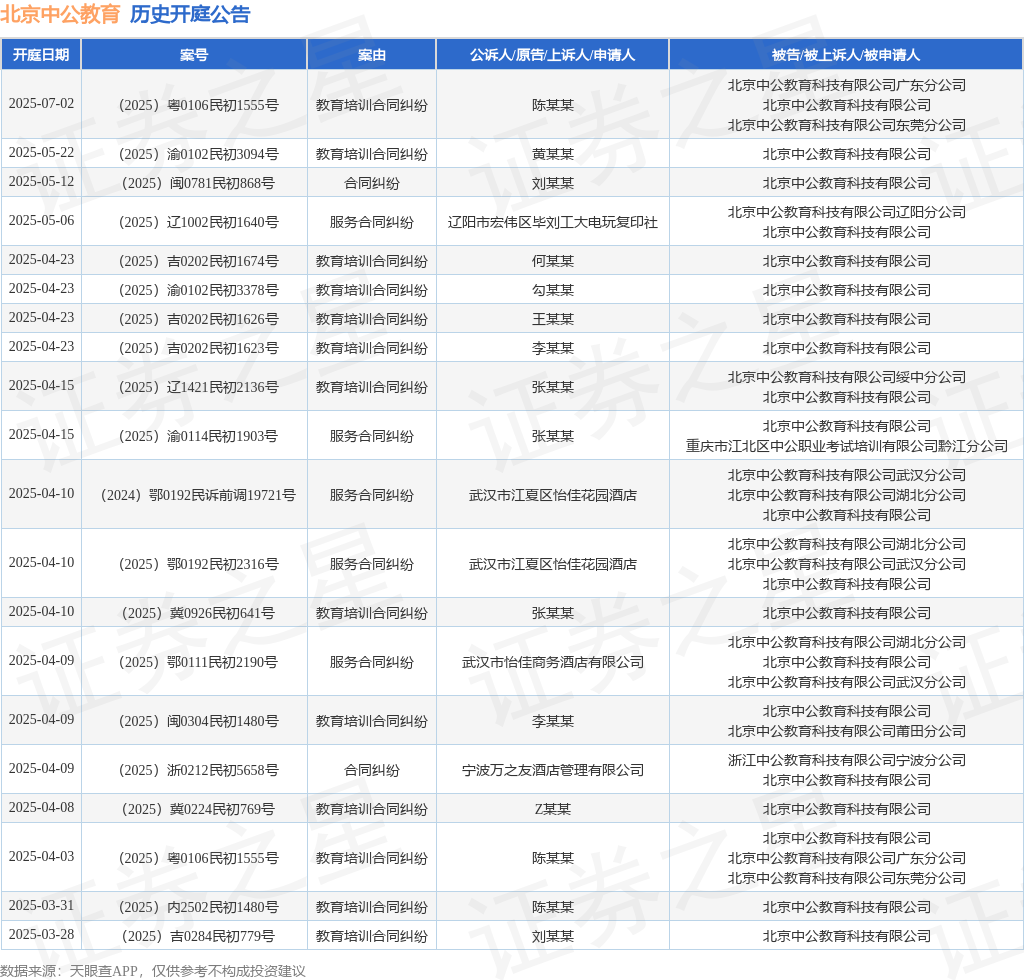Click plaintiff 勾某某
The width and height of the screenshot is (1024, 980).
(552, 290)
